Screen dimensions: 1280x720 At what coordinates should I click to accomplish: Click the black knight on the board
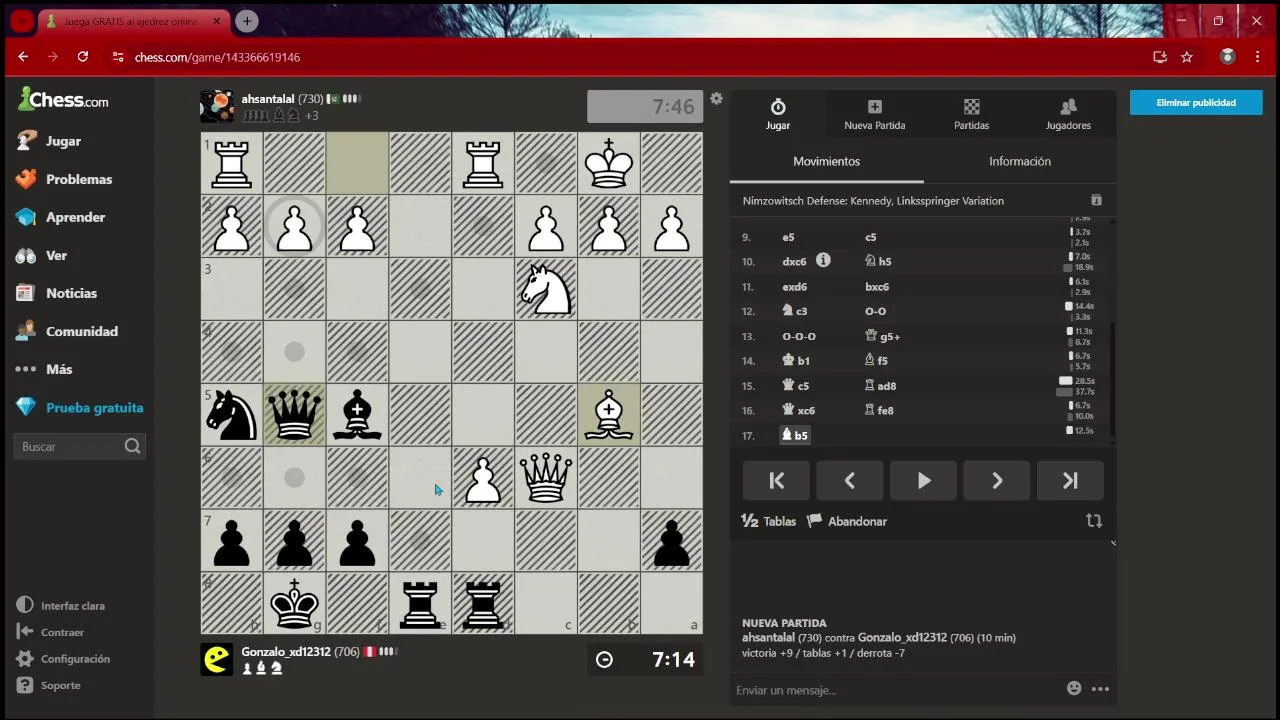[x=231, y=415]
